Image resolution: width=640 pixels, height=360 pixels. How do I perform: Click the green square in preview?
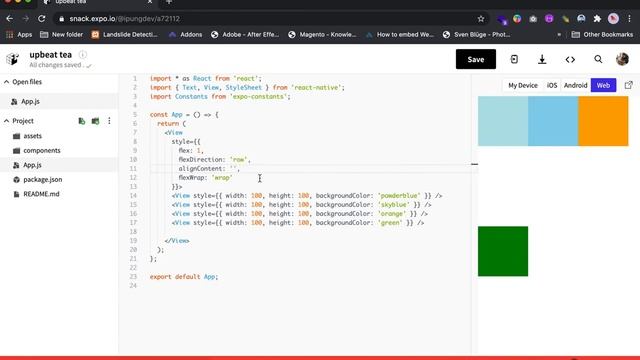coord(503,251)
